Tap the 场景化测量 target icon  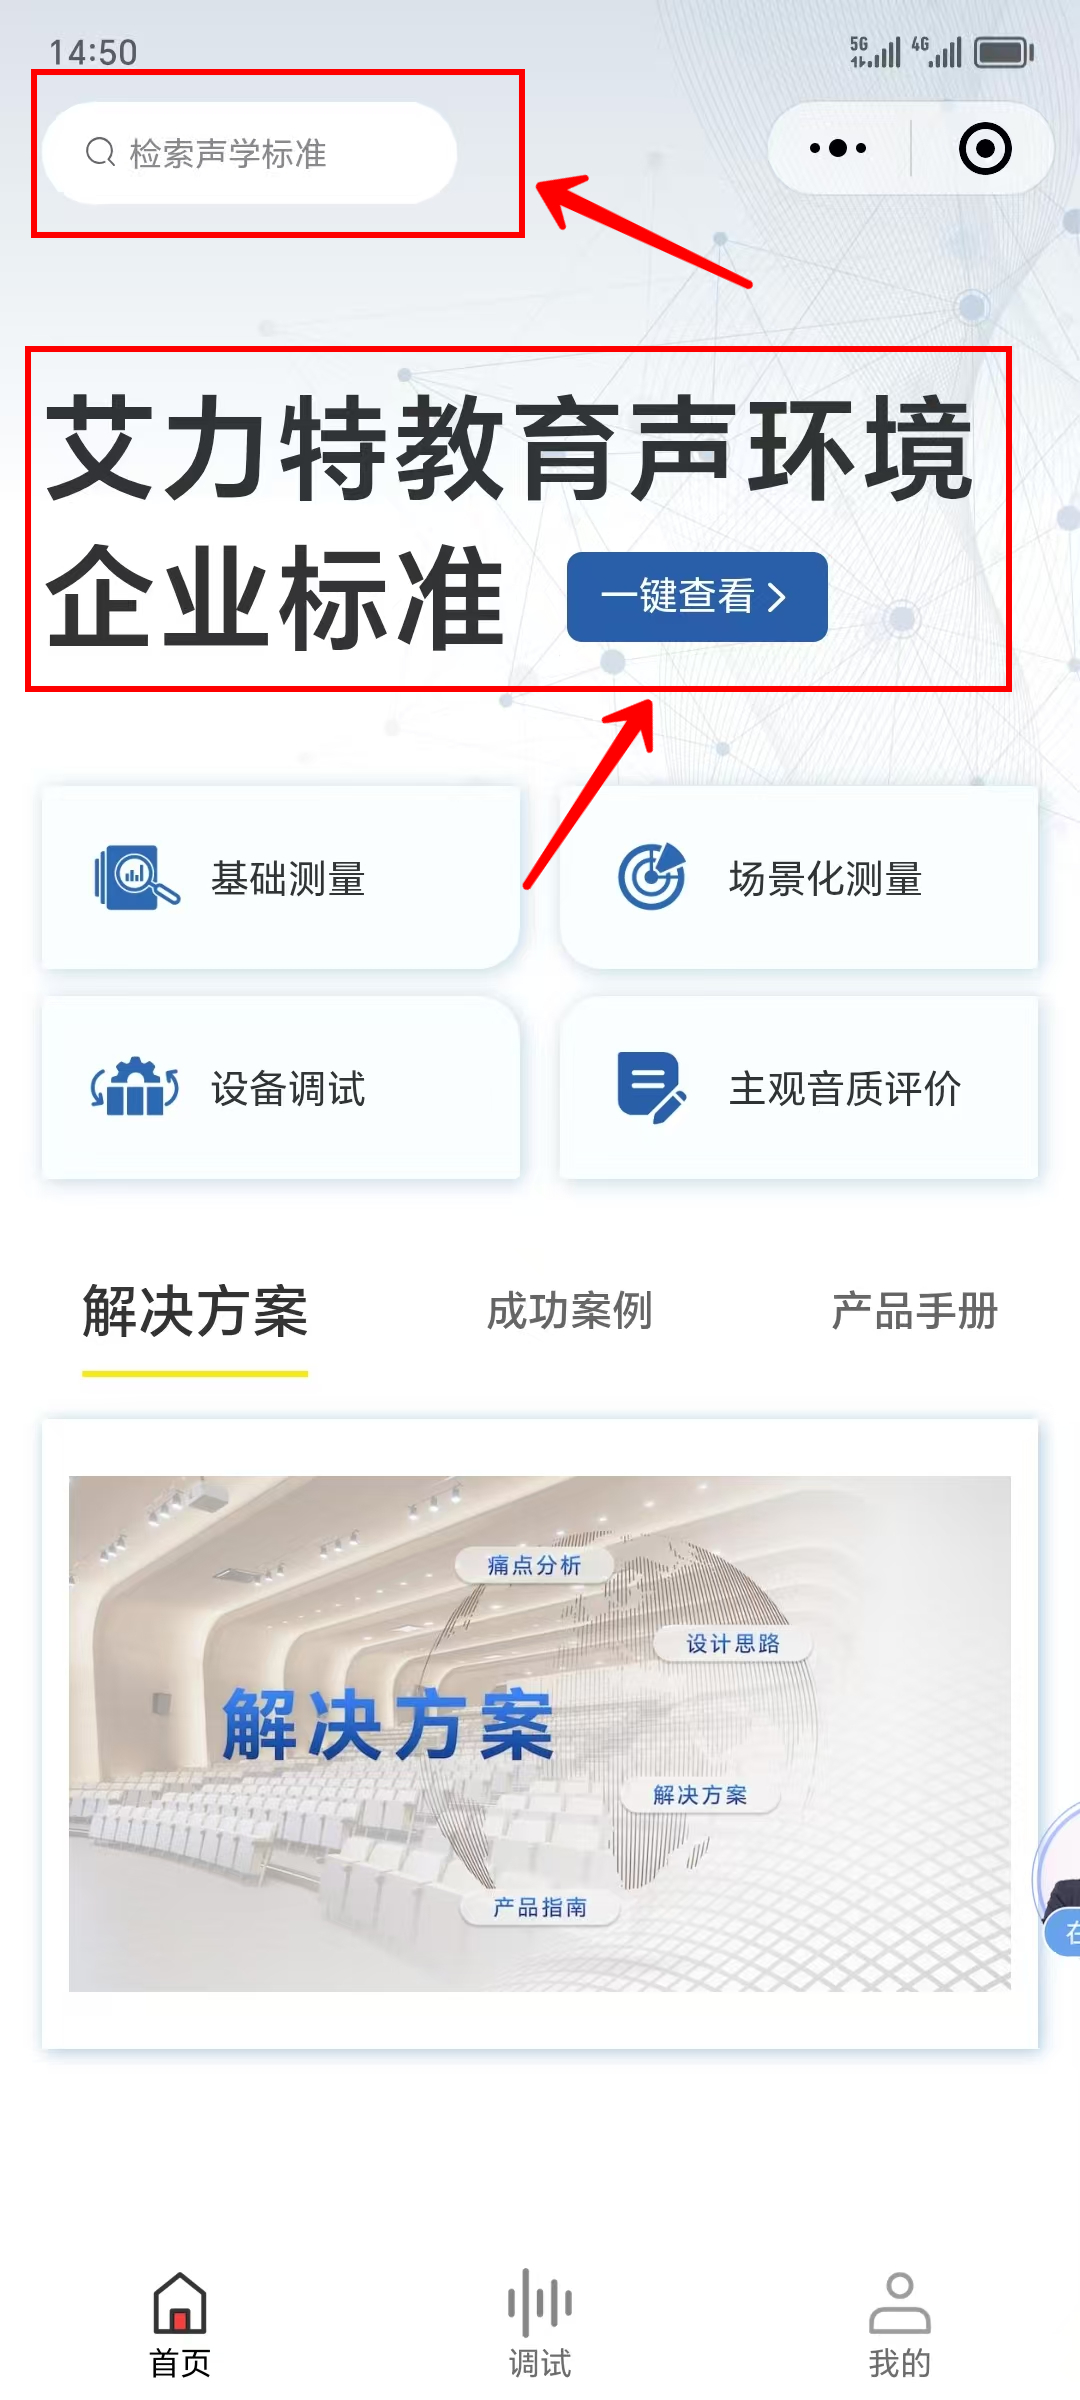pos(652,876)
